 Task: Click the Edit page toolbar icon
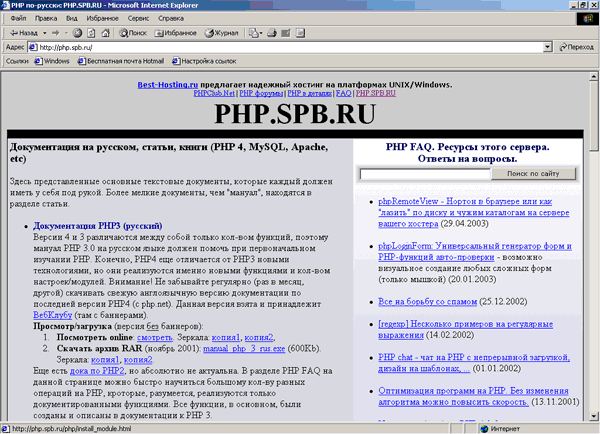point(286,33)
